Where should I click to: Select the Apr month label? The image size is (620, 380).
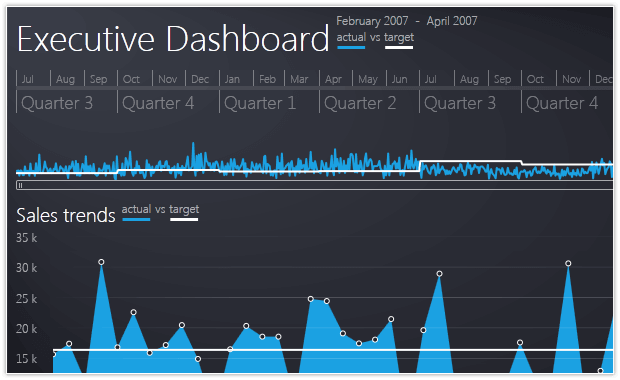[333, 79]
